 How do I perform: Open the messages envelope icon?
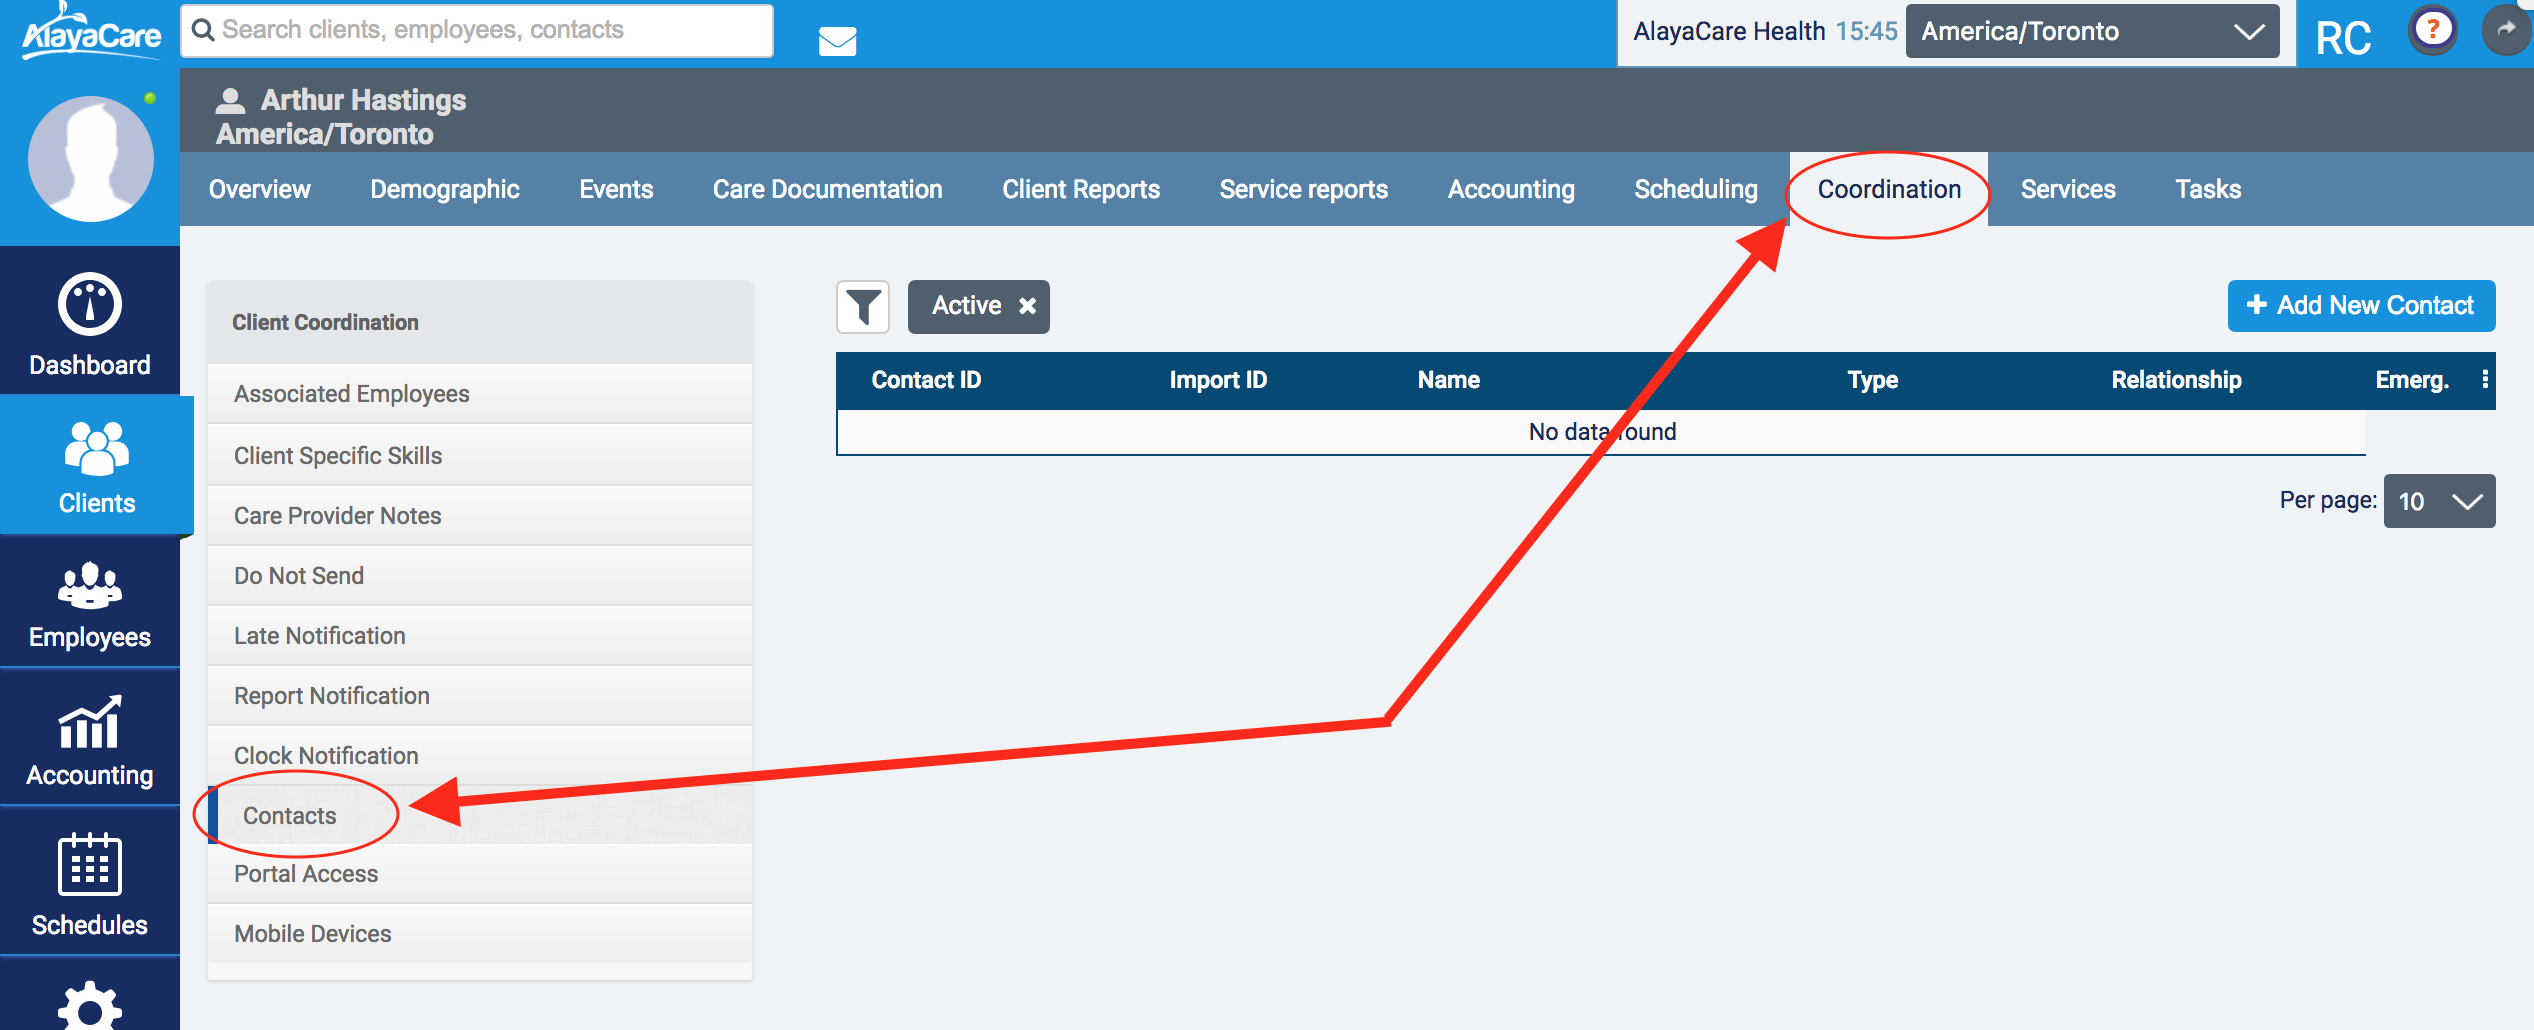pyautogui.click(x=837, y=41)
